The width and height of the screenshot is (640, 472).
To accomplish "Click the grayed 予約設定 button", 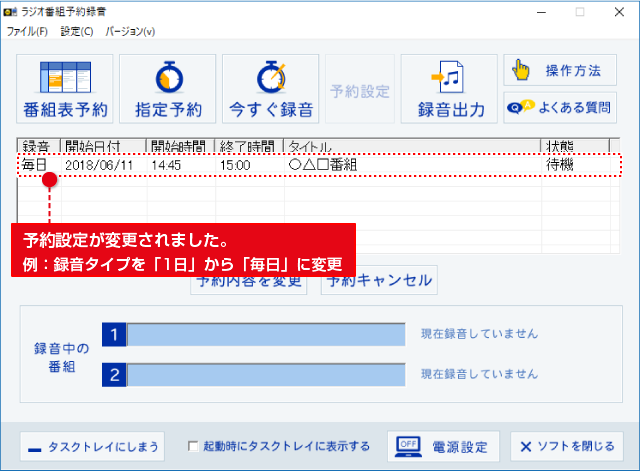I will [360, 89].
